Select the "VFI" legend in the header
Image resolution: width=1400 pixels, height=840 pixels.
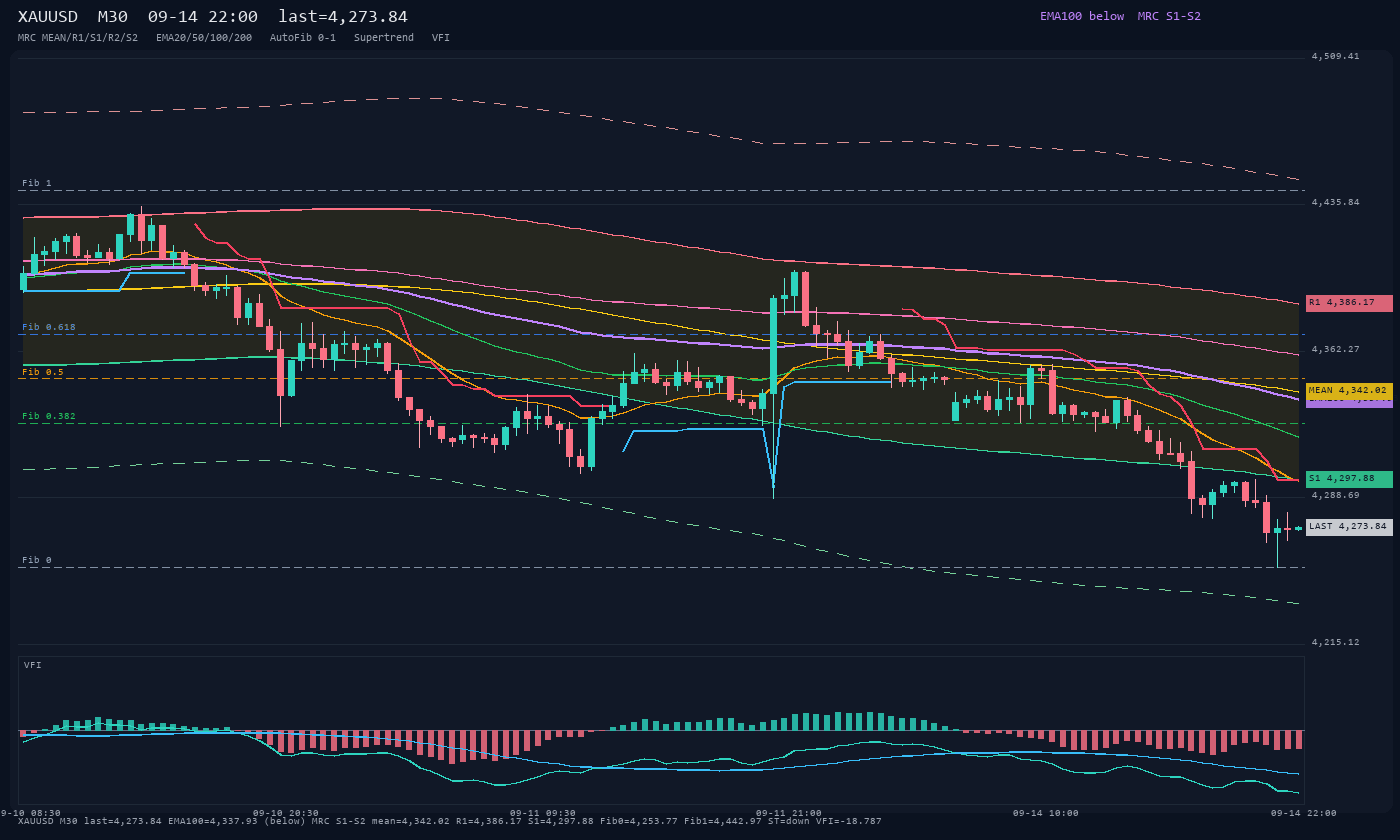(441, 38)
